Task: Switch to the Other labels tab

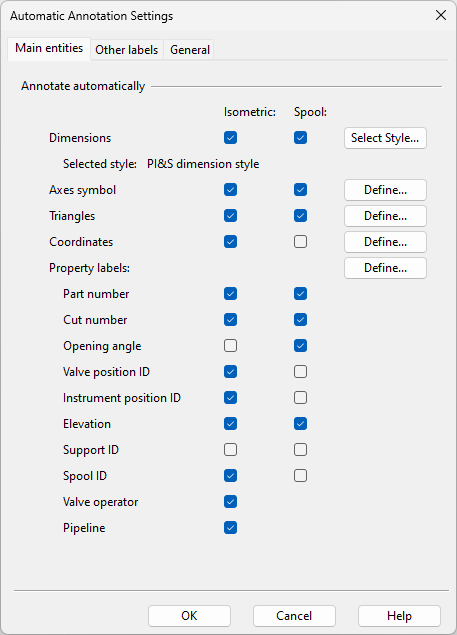Action: click(126, 50)
